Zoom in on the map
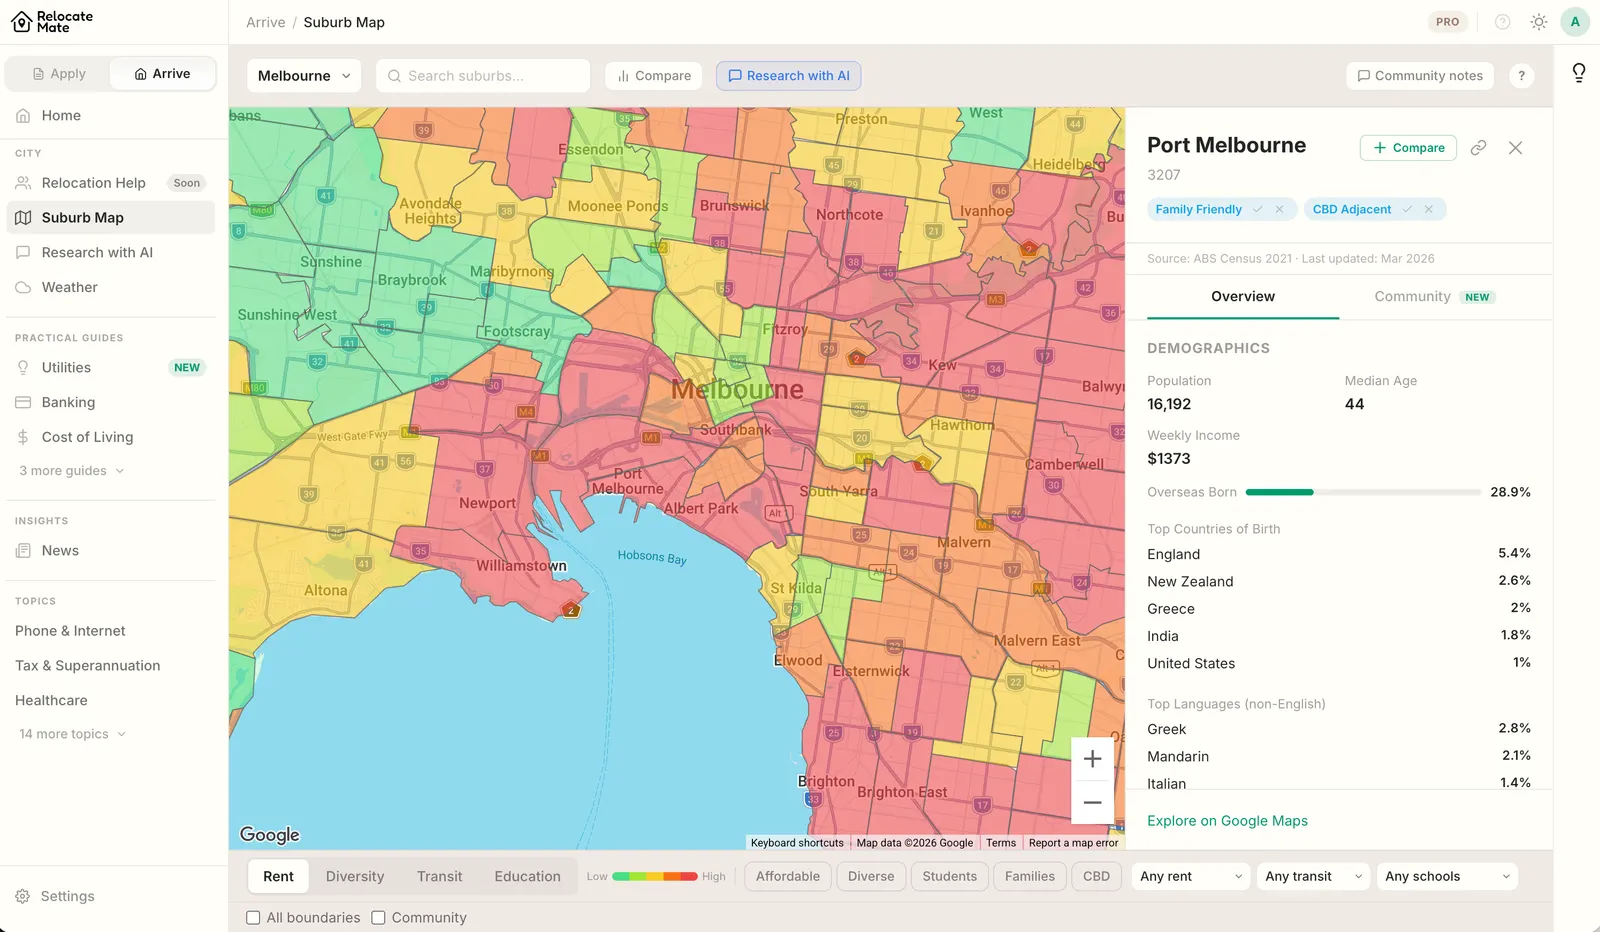This screenshot has width=1600, height=932. pos(1092,759)
